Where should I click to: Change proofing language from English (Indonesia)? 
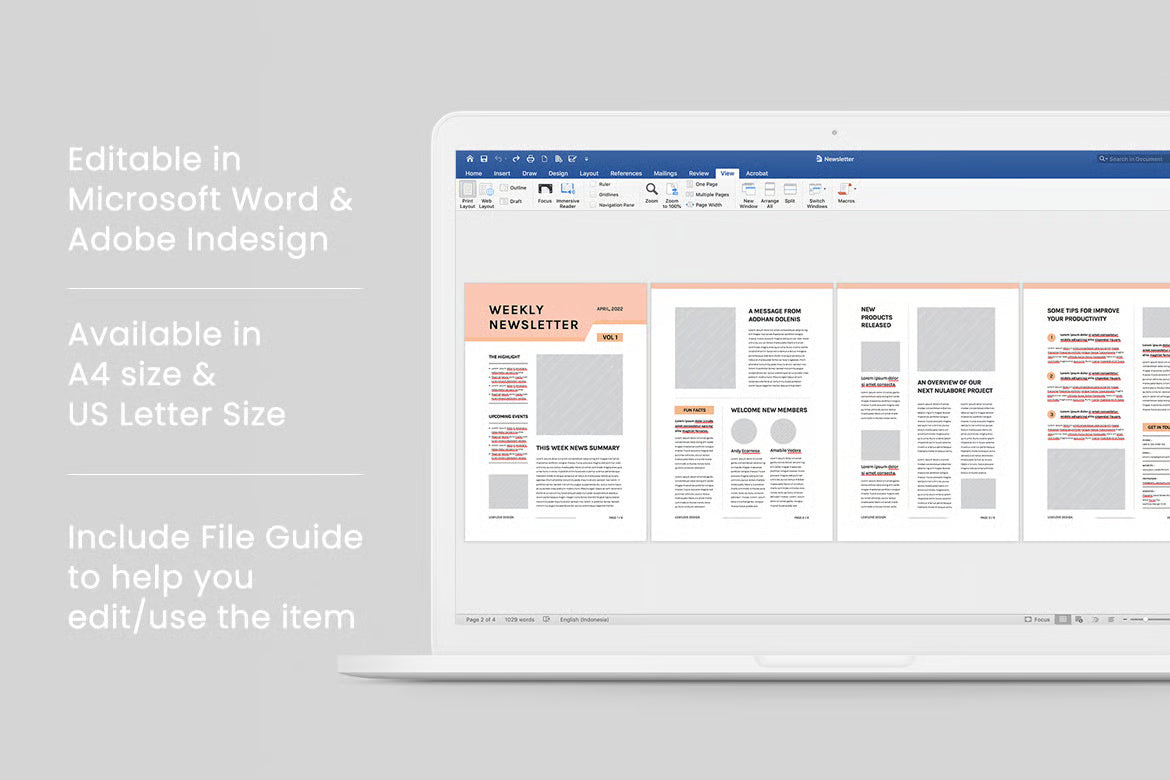point(585,619)
